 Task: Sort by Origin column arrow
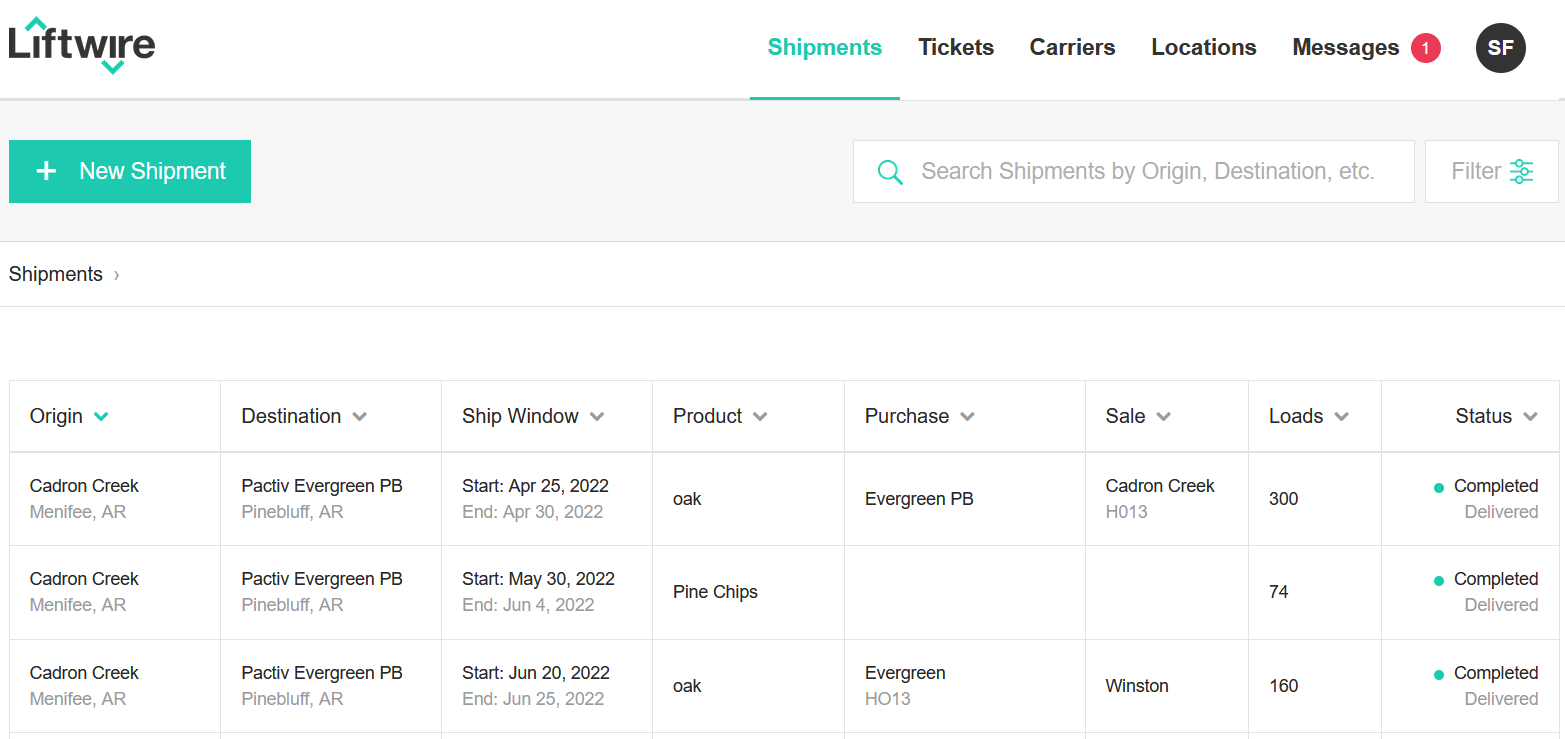point(100,417)
